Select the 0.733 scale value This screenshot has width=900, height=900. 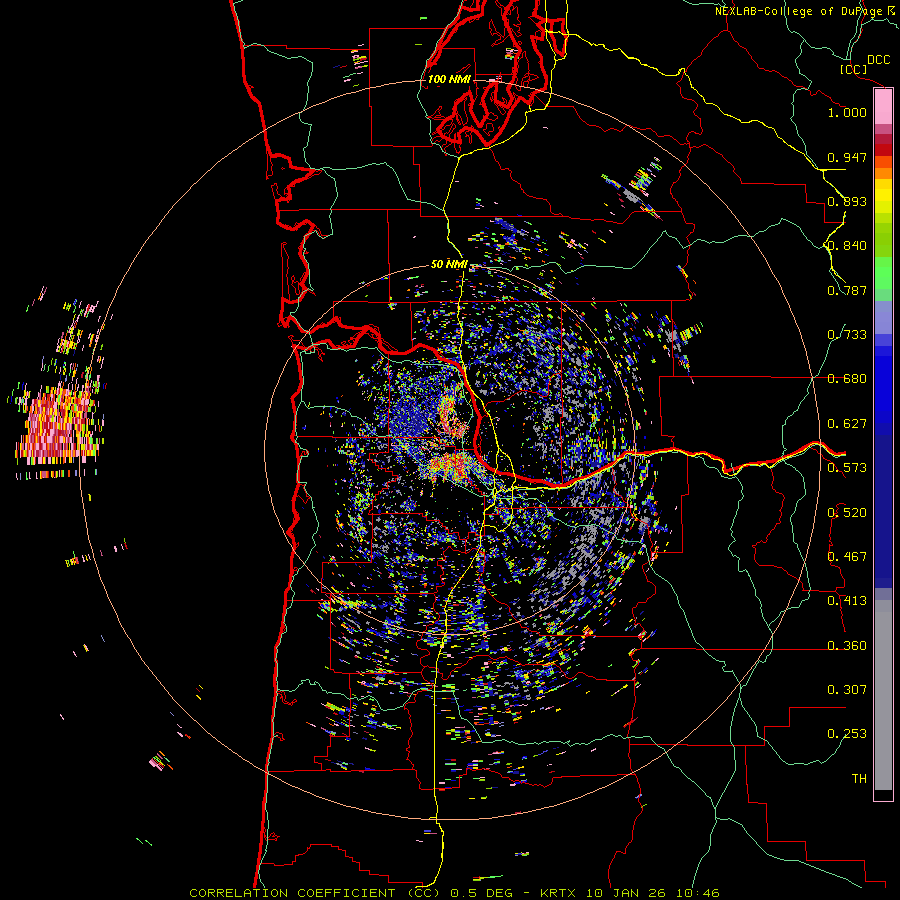(x=847, y=335)
